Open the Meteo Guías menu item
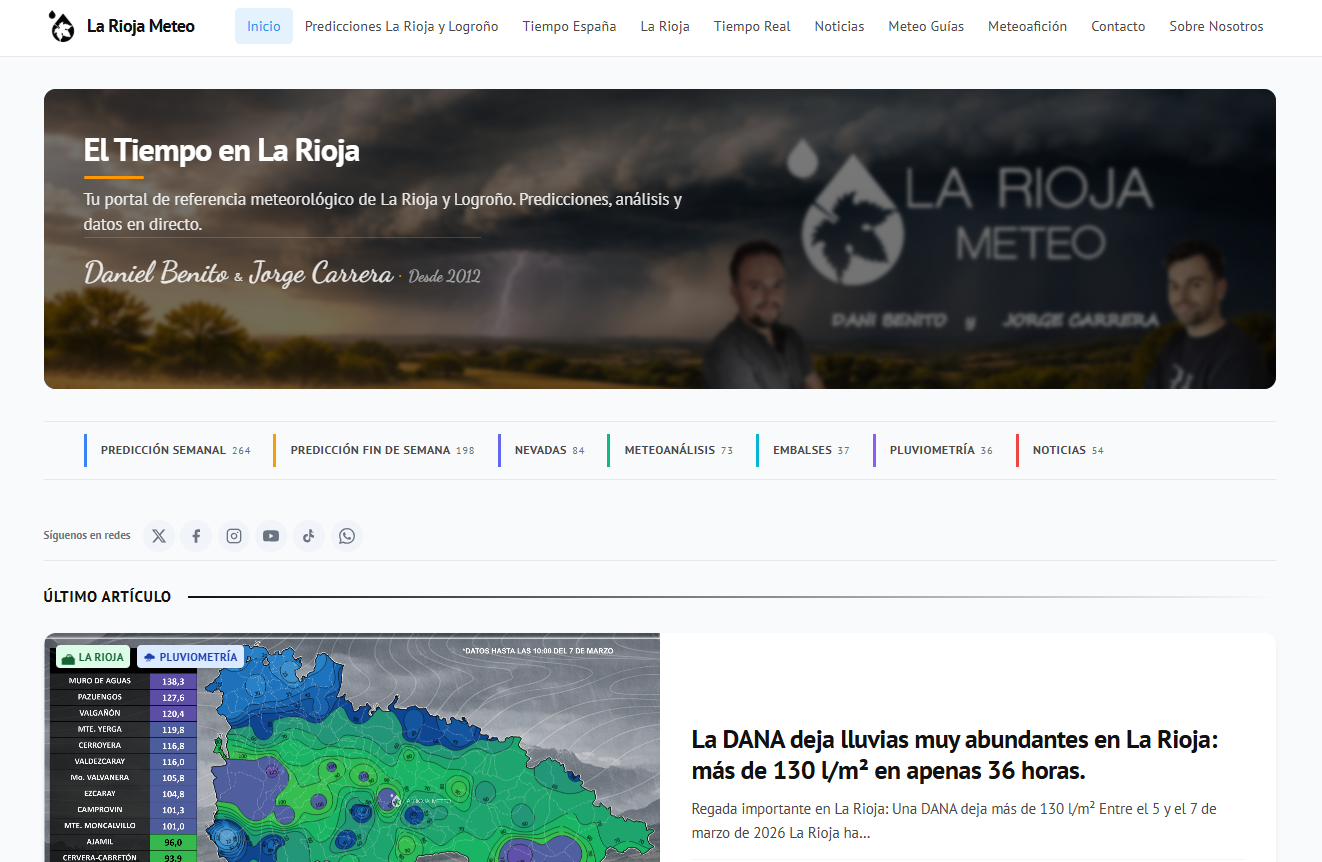This screenshot has height=862, width=1322. [x=926, y=26]
